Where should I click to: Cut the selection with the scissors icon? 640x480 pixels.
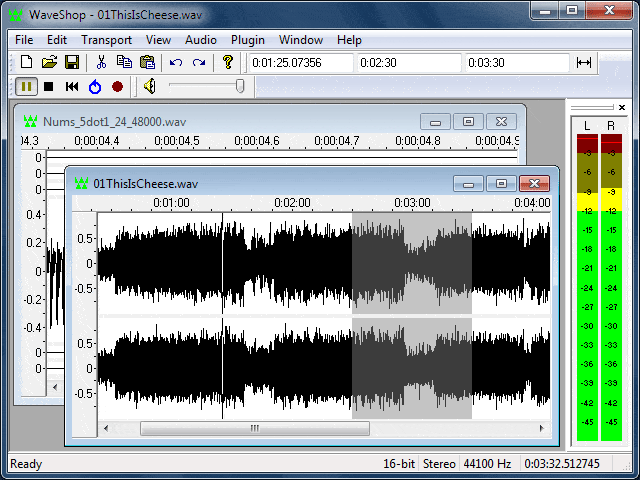click(x=101, y=62)
